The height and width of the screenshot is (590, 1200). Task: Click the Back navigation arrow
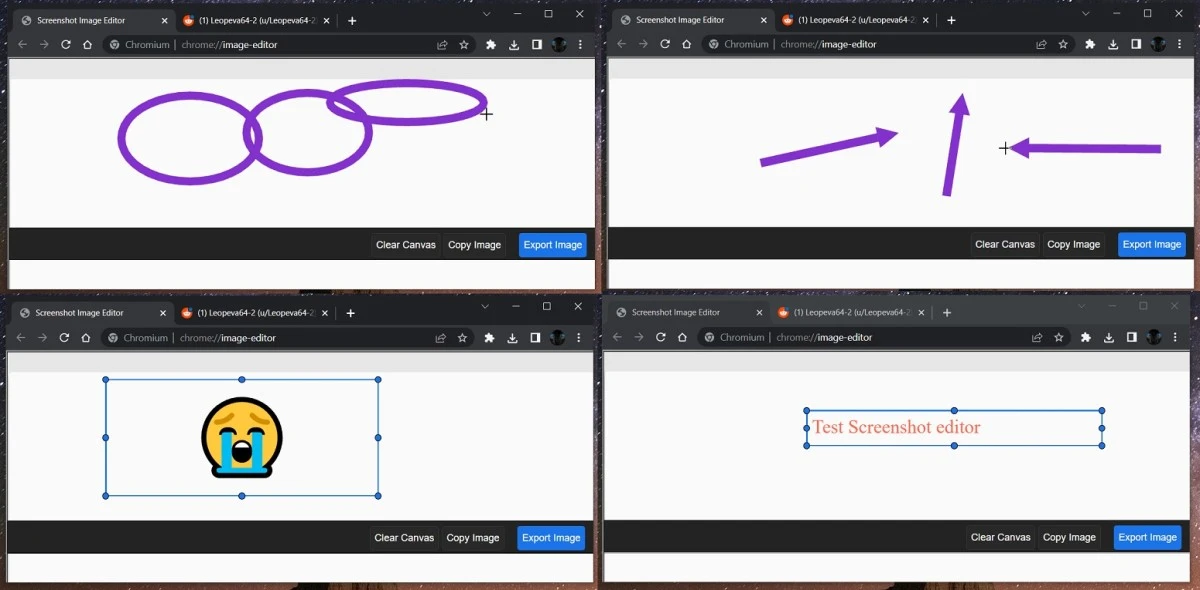pos(22,44)
